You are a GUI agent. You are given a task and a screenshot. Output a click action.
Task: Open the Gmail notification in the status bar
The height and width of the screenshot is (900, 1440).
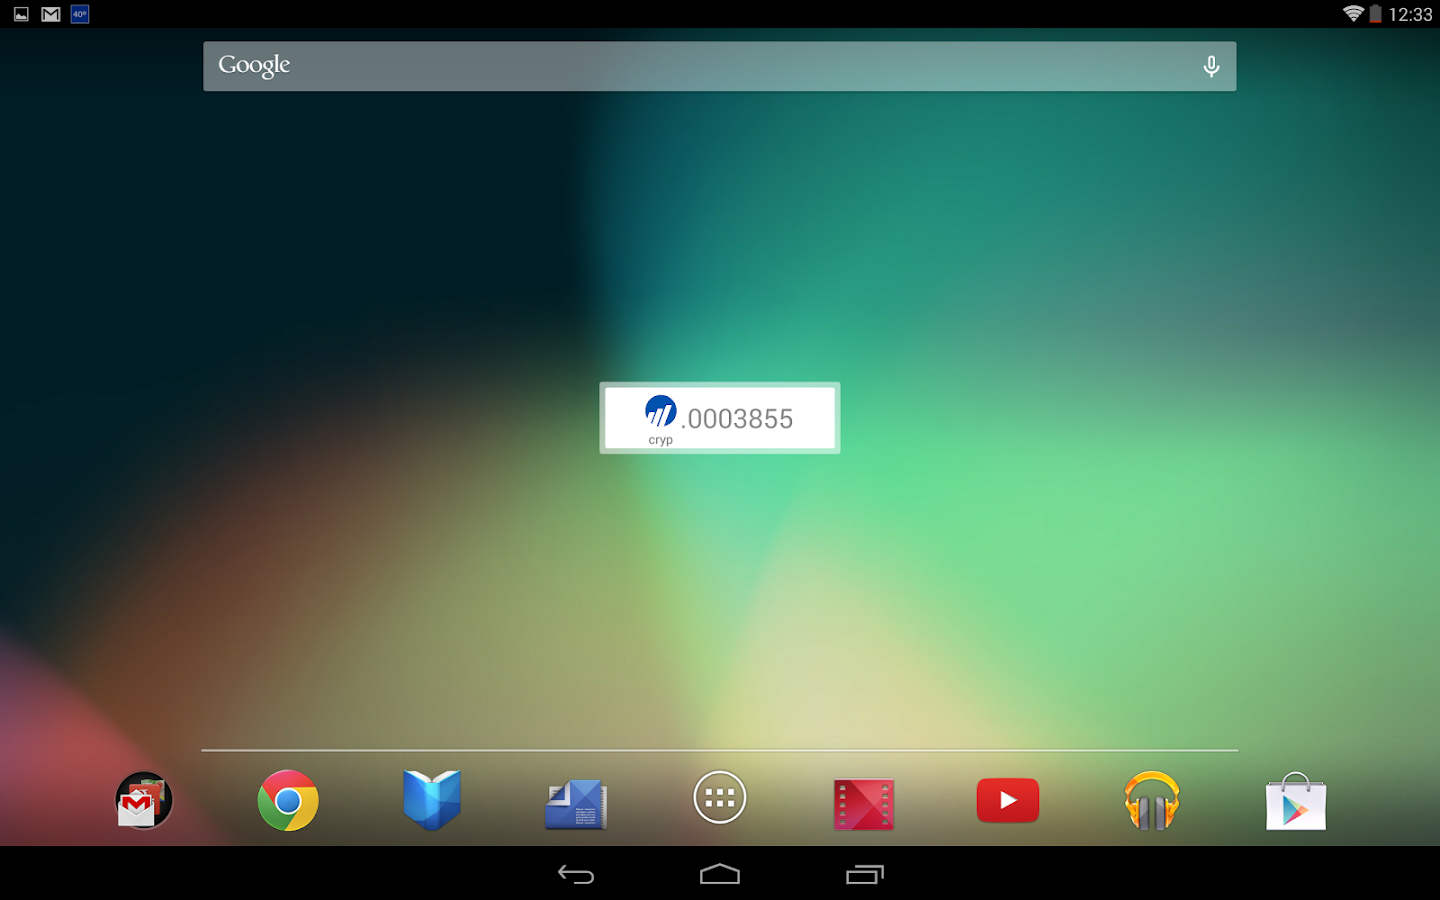click(x=51, y=14)
